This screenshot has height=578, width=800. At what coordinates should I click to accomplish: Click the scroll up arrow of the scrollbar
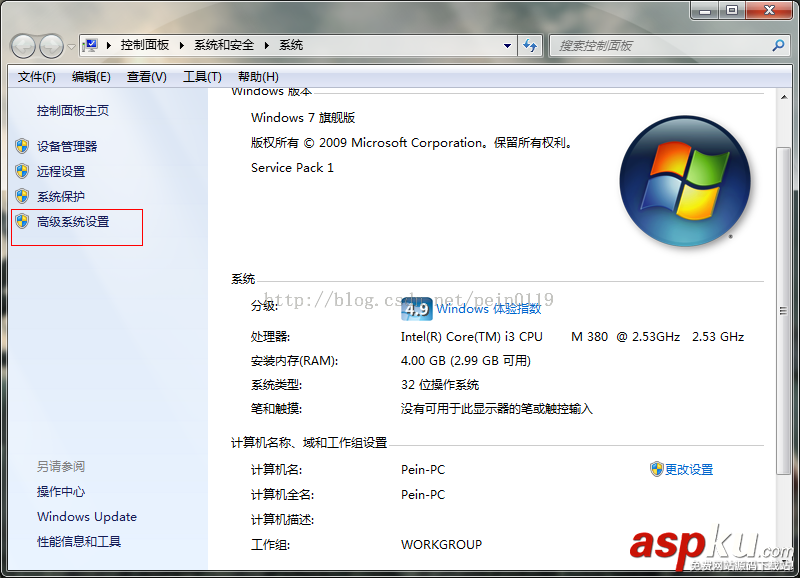[x=783, y=97]
